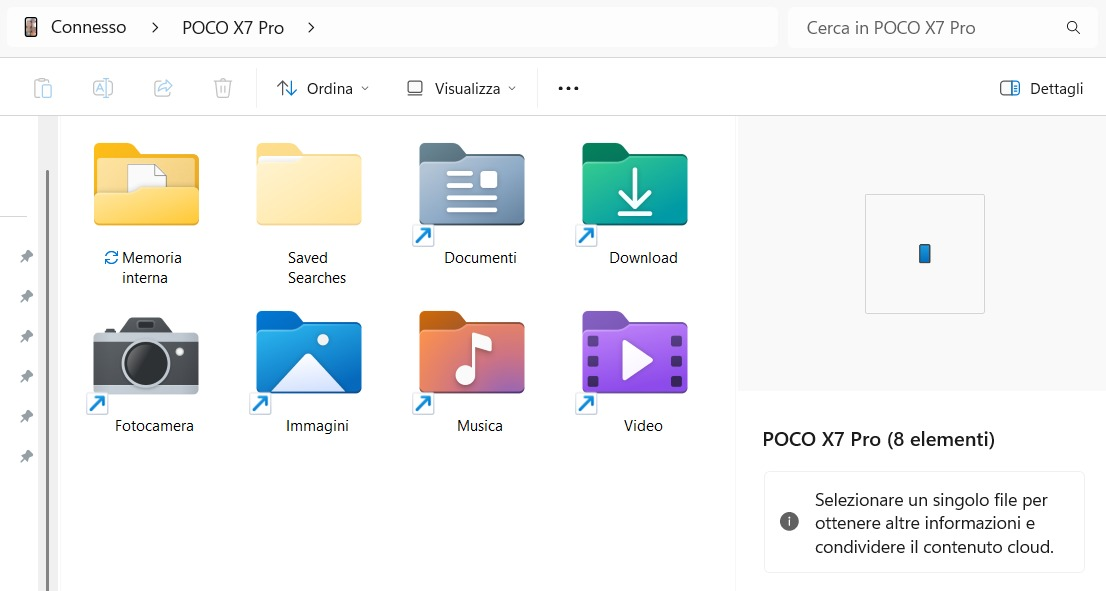Click the search magnifier icon

(x=1073, y=28)
